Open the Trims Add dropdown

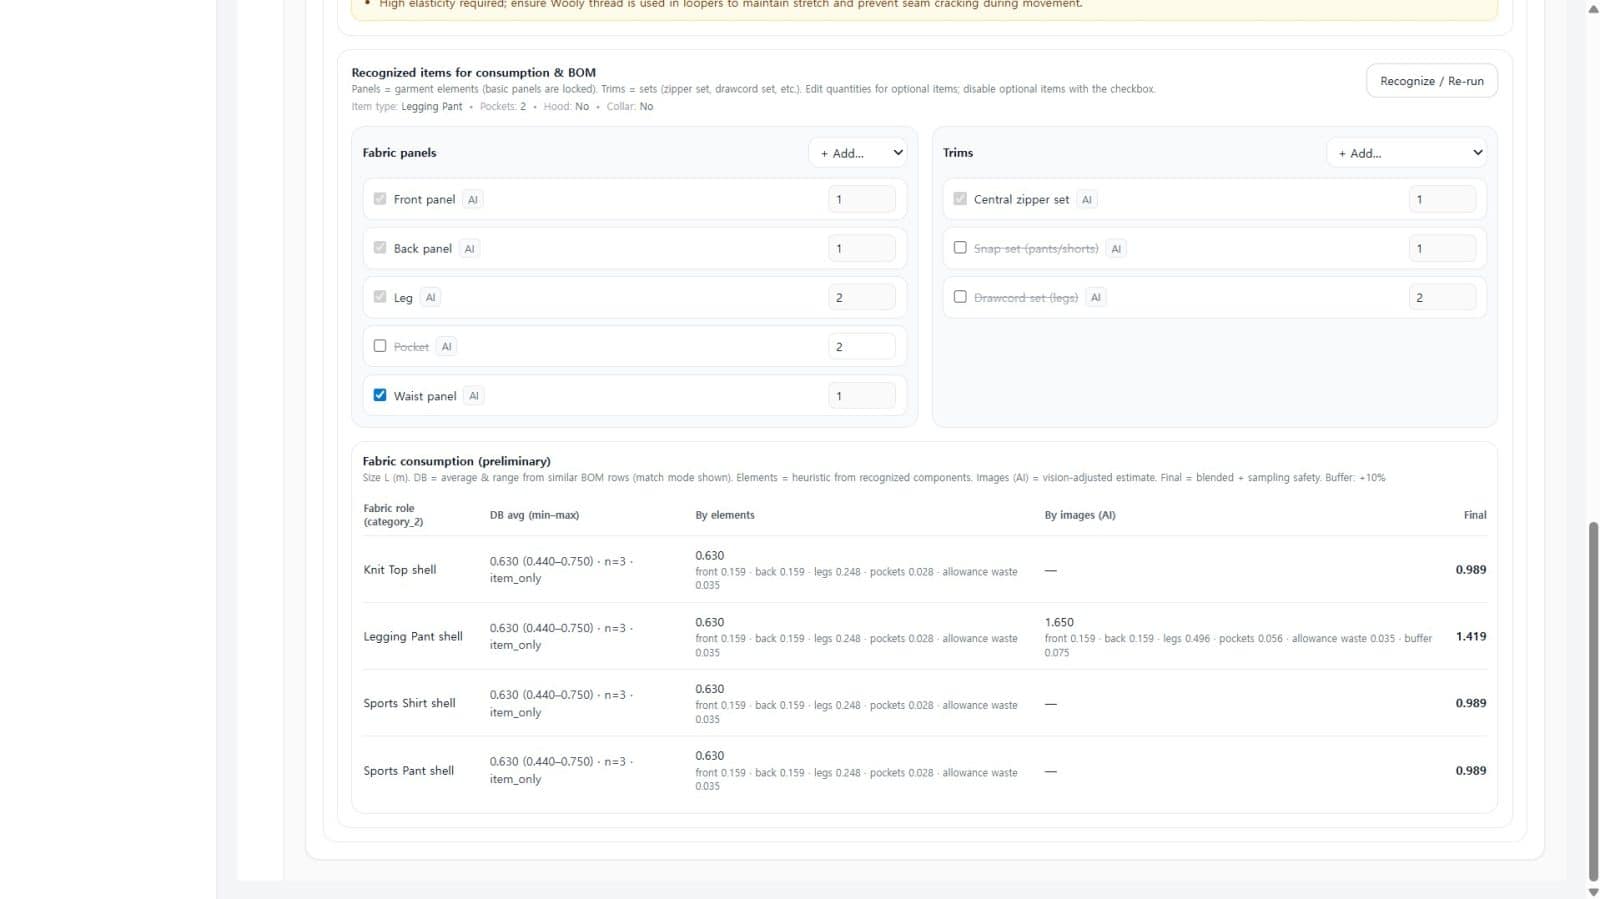click(x=1407, y=153)
